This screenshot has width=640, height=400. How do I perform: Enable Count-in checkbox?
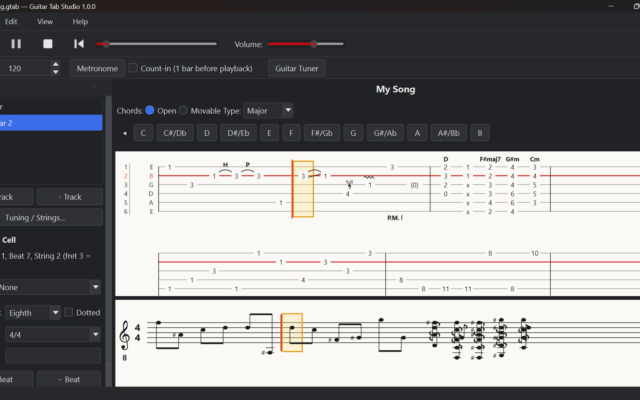tap(133, 68)
